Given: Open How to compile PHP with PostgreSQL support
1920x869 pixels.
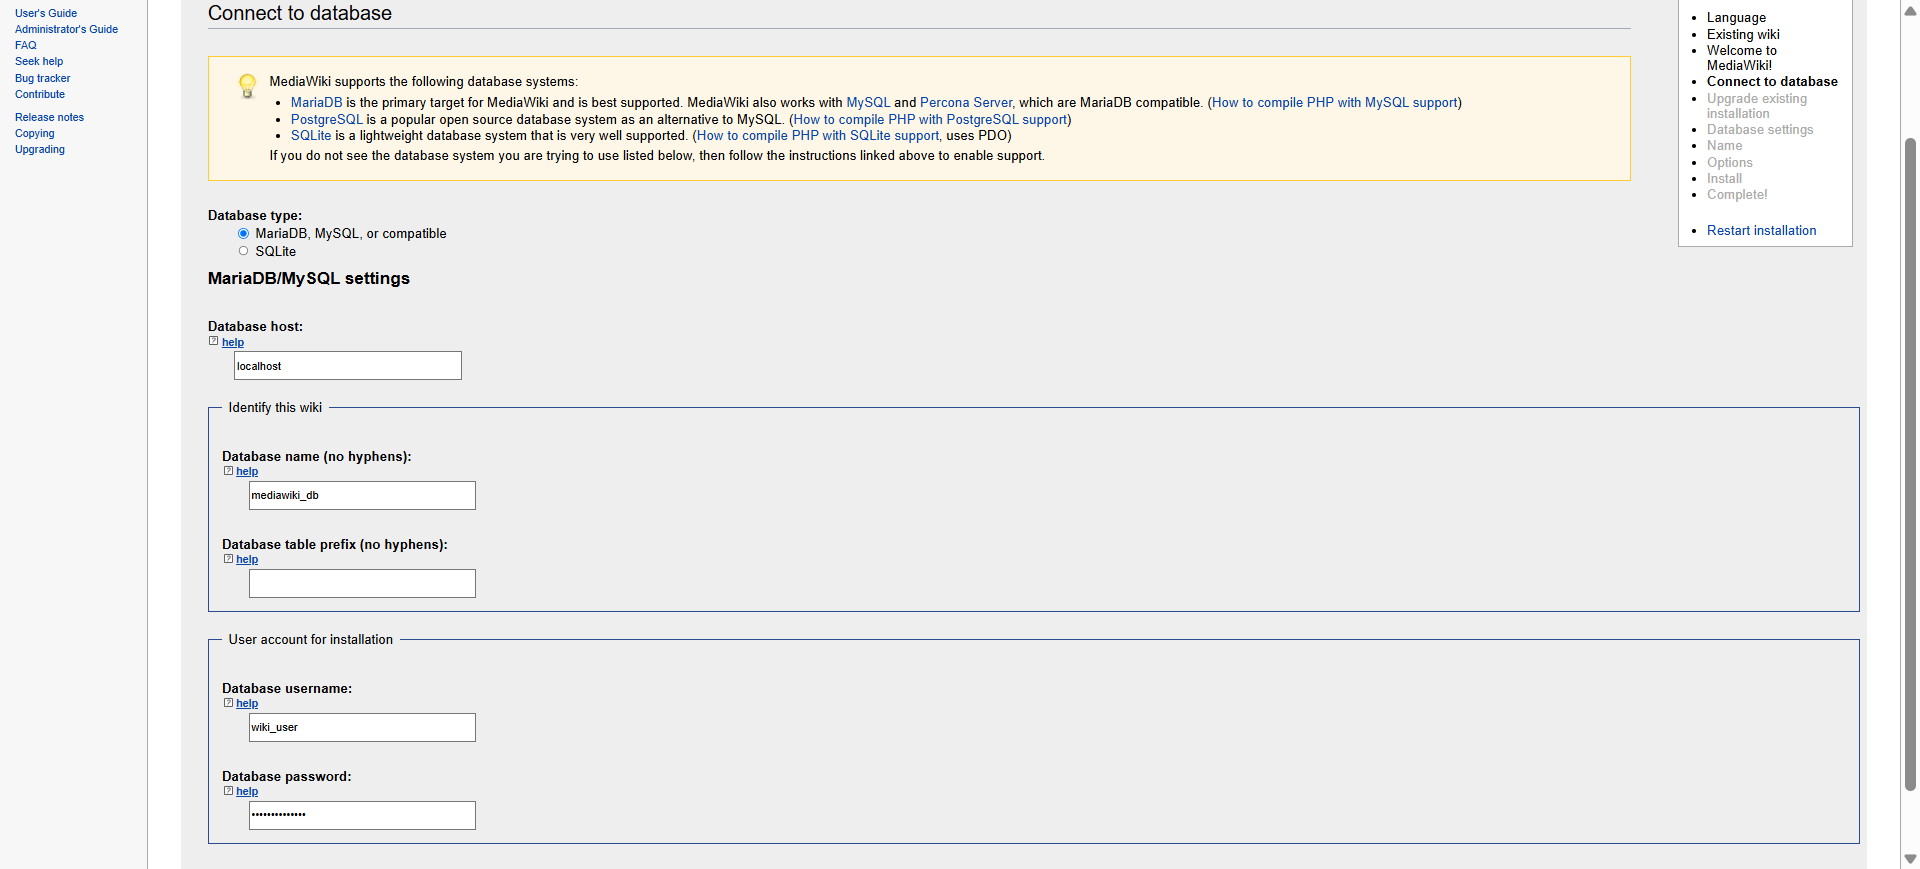Looking at the screenshot, I should [930, 119].
